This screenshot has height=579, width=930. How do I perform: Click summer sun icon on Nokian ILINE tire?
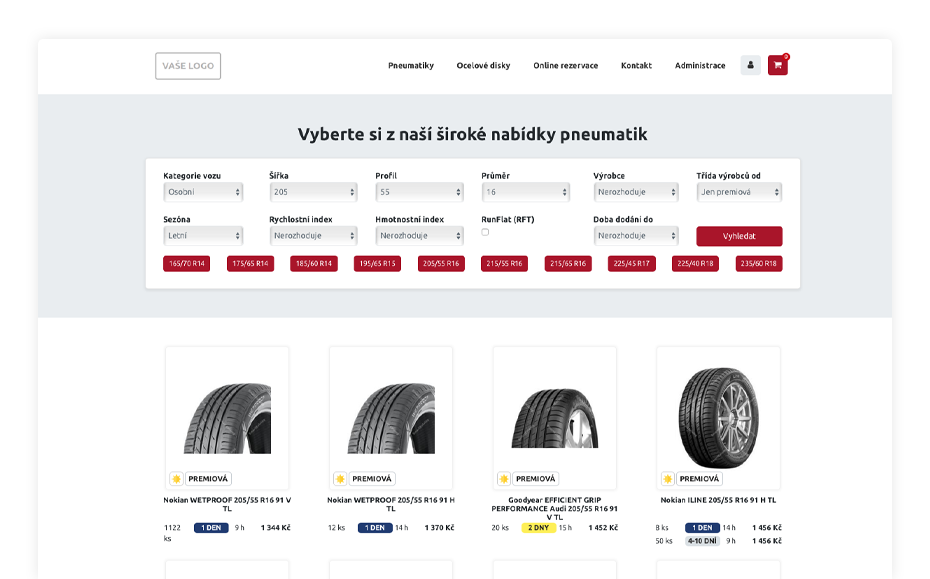tap(667, 479)
